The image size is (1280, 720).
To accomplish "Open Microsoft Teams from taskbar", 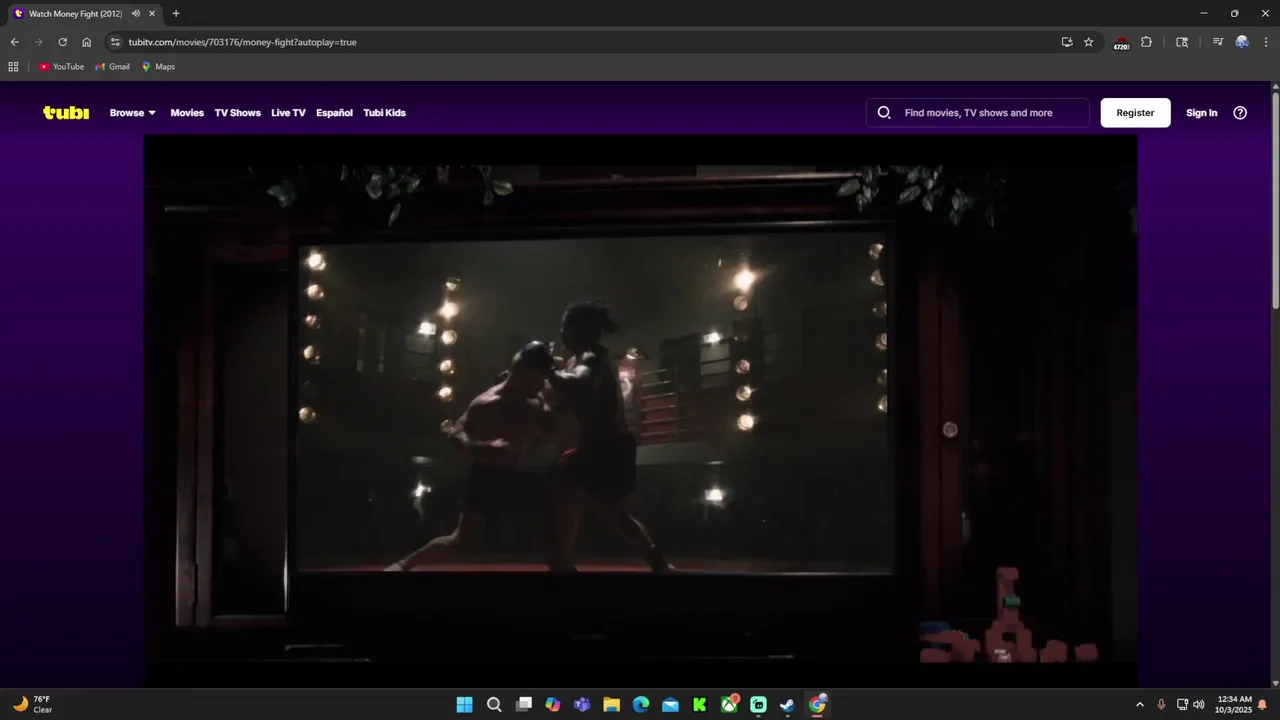I will pos(582,705).
